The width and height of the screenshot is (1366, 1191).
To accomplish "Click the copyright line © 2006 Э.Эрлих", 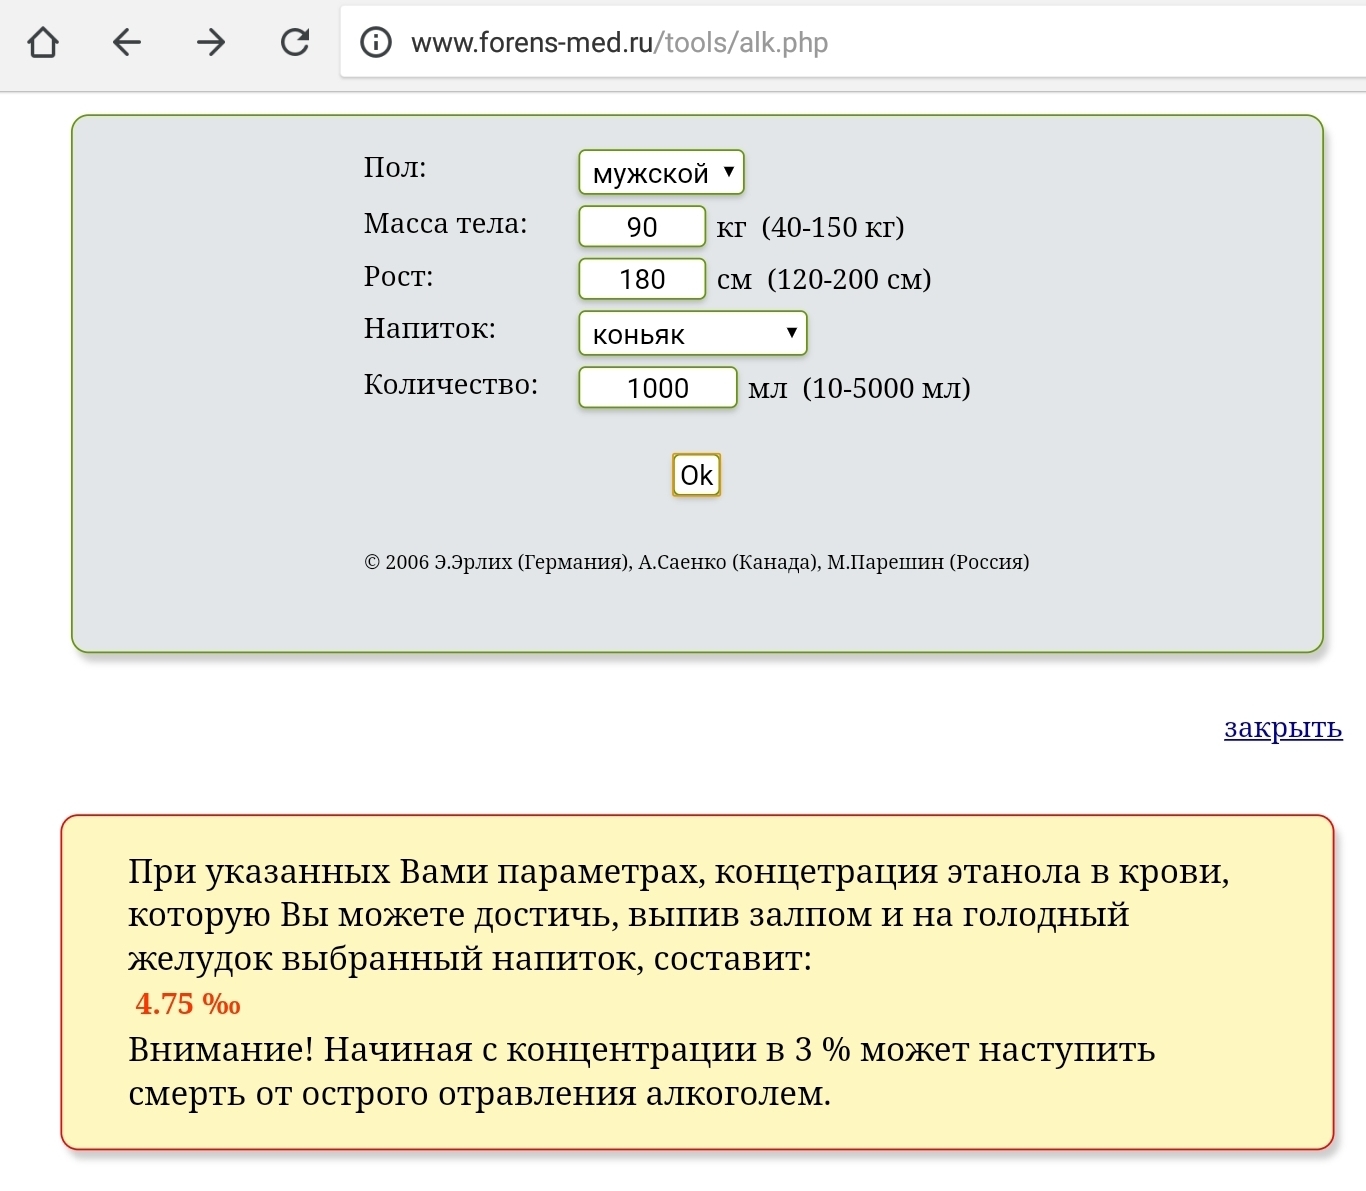I will (x=697, y=562).
